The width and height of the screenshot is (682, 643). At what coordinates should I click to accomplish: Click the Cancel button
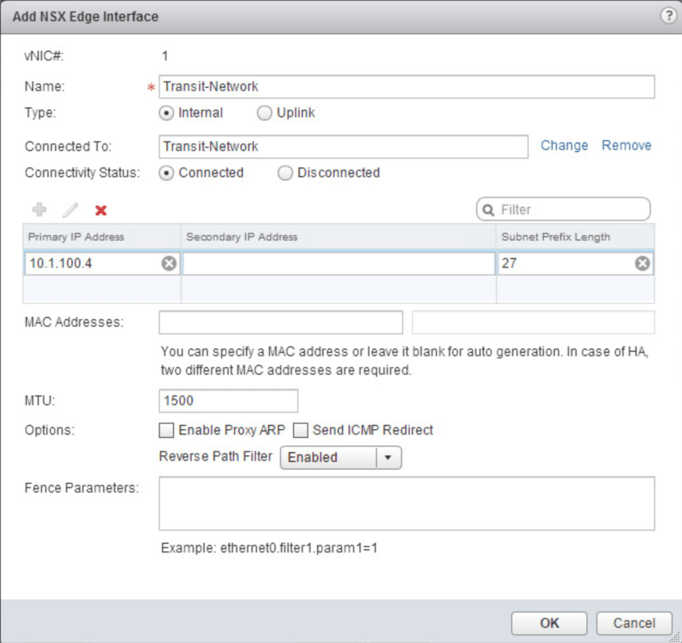tap(634, 623)
